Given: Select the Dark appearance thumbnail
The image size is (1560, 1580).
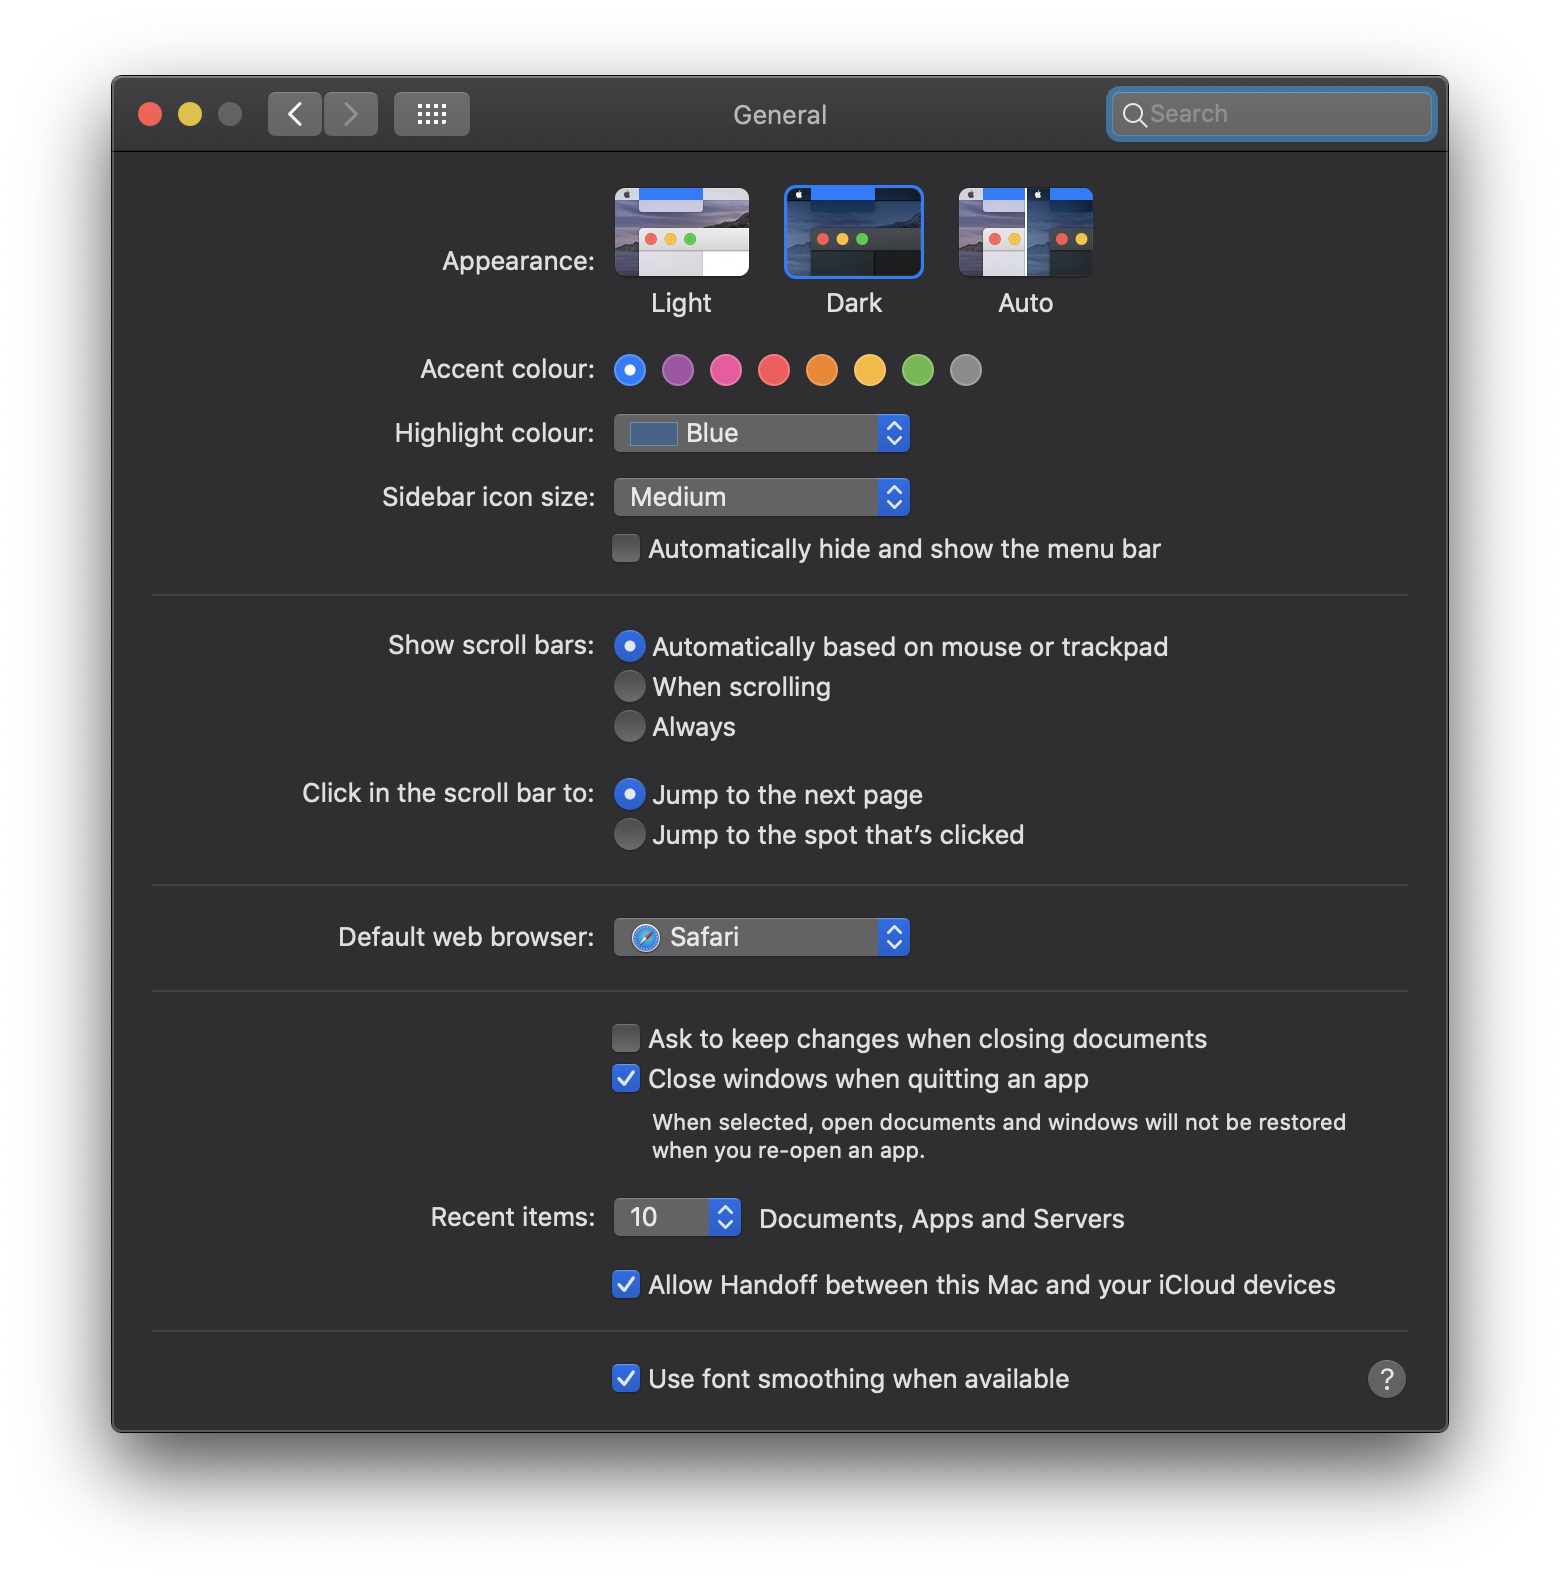Looking at the screenshot, I should 854,232.
